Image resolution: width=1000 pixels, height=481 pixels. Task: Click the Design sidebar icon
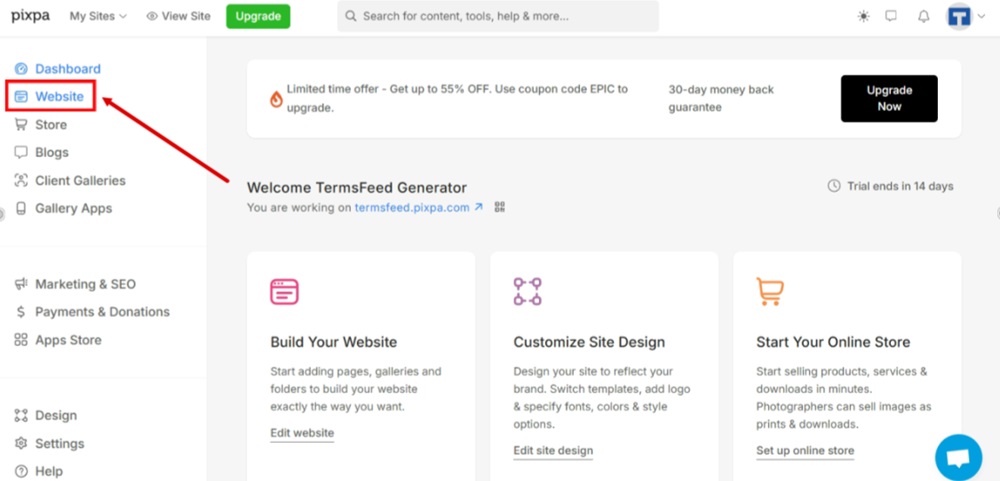[21, 415]
